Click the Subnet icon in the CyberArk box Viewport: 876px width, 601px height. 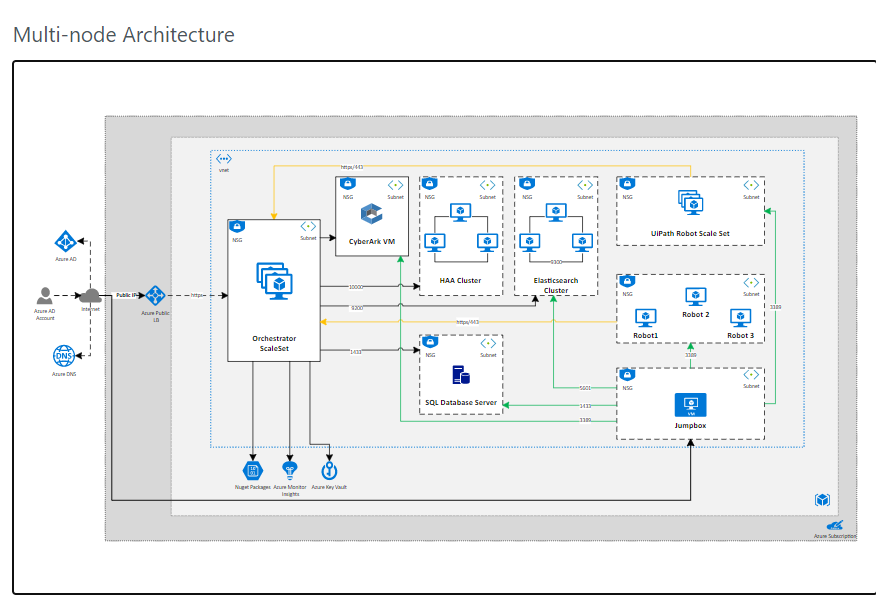coord(393,184)
